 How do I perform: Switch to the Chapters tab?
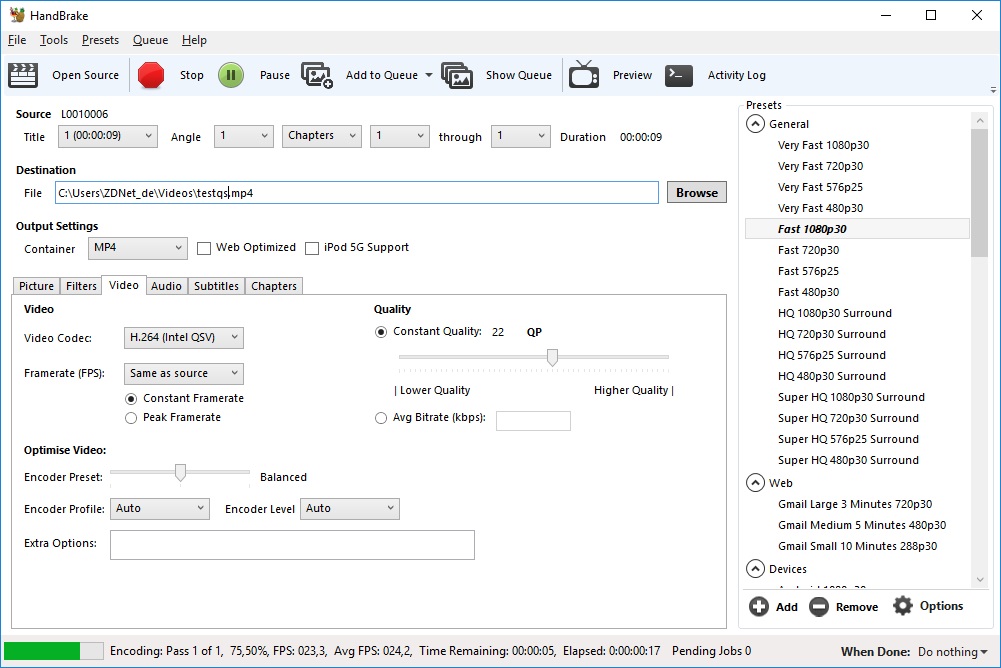(x=274, y=286)
